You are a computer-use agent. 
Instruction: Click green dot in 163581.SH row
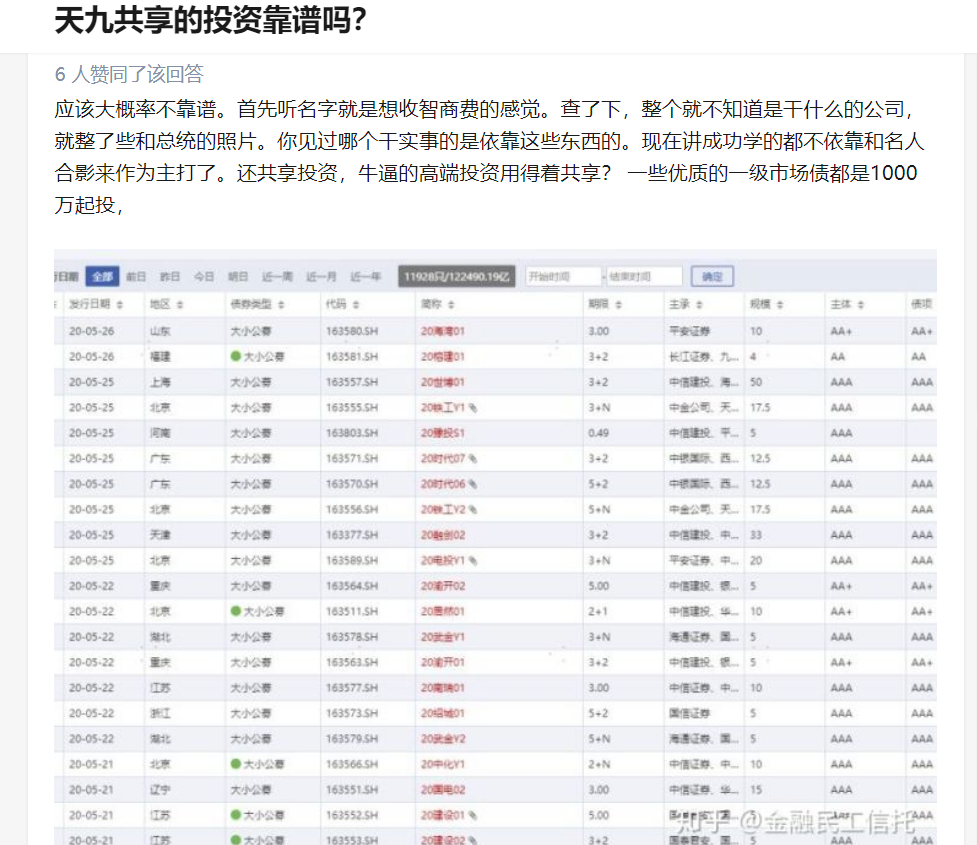click(236, 356)
